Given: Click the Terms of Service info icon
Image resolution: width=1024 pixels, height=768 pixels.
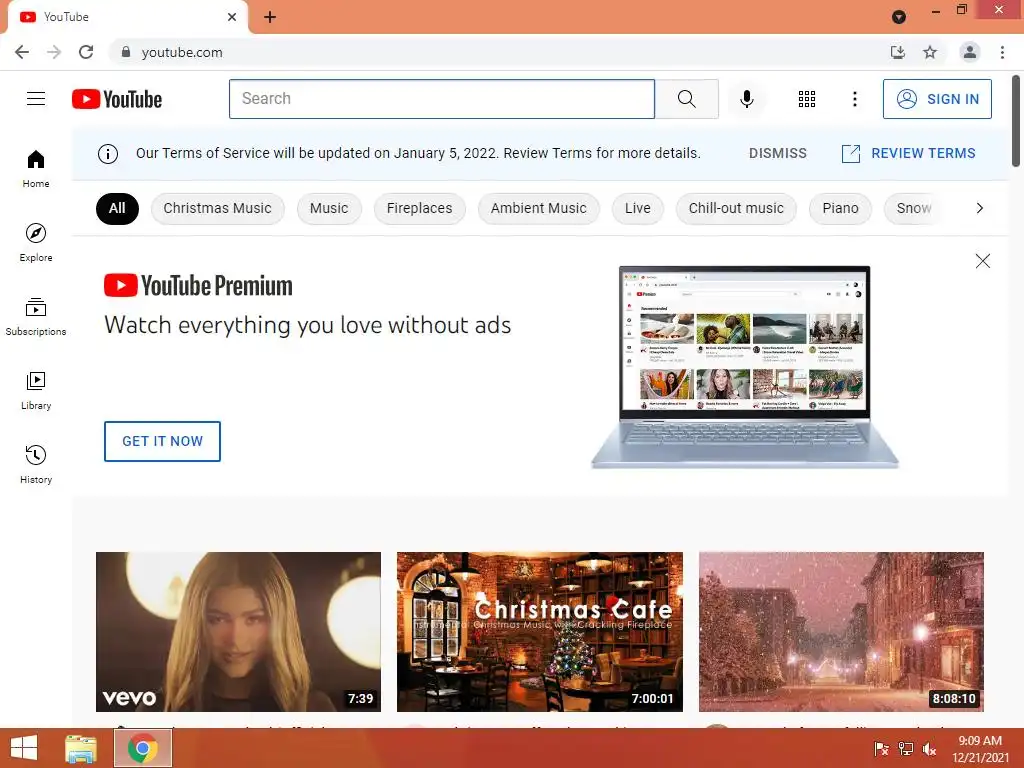Looking at the screenshot, I should tap(108, 153).
